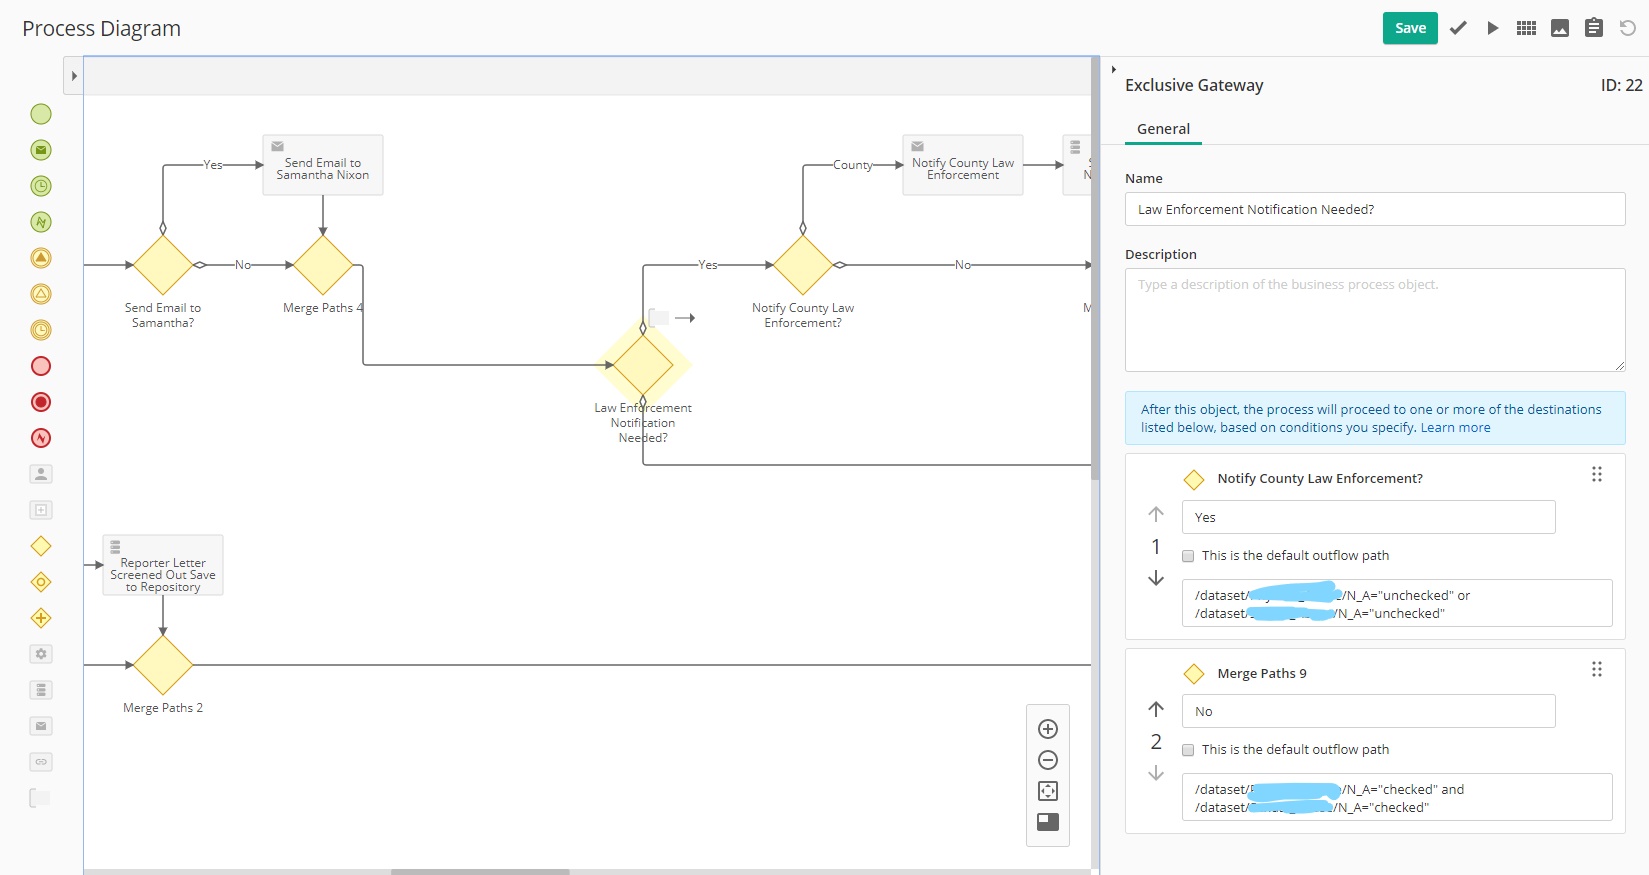Select the red end event with filled circle
Screen dimensions: 1649x875
41,402
